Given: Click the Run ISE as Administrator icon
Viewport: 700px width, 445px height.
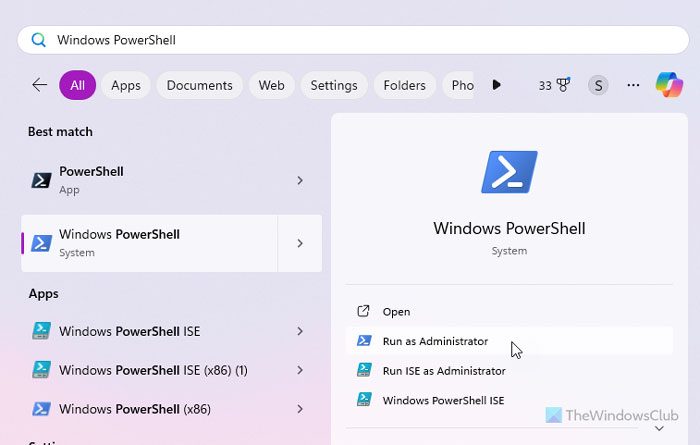Looking at the screenshot, I should click(364, 370).
